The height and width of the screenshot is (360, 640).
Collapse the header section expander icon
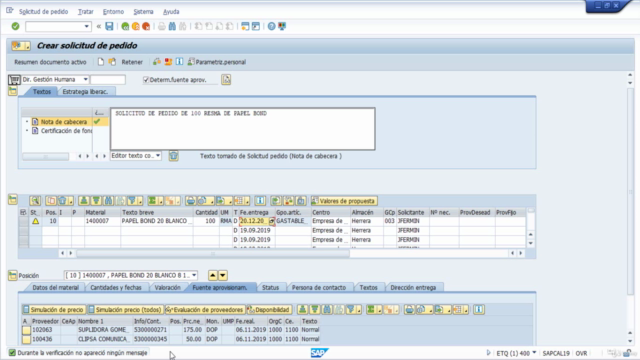(x=13, y=91)
